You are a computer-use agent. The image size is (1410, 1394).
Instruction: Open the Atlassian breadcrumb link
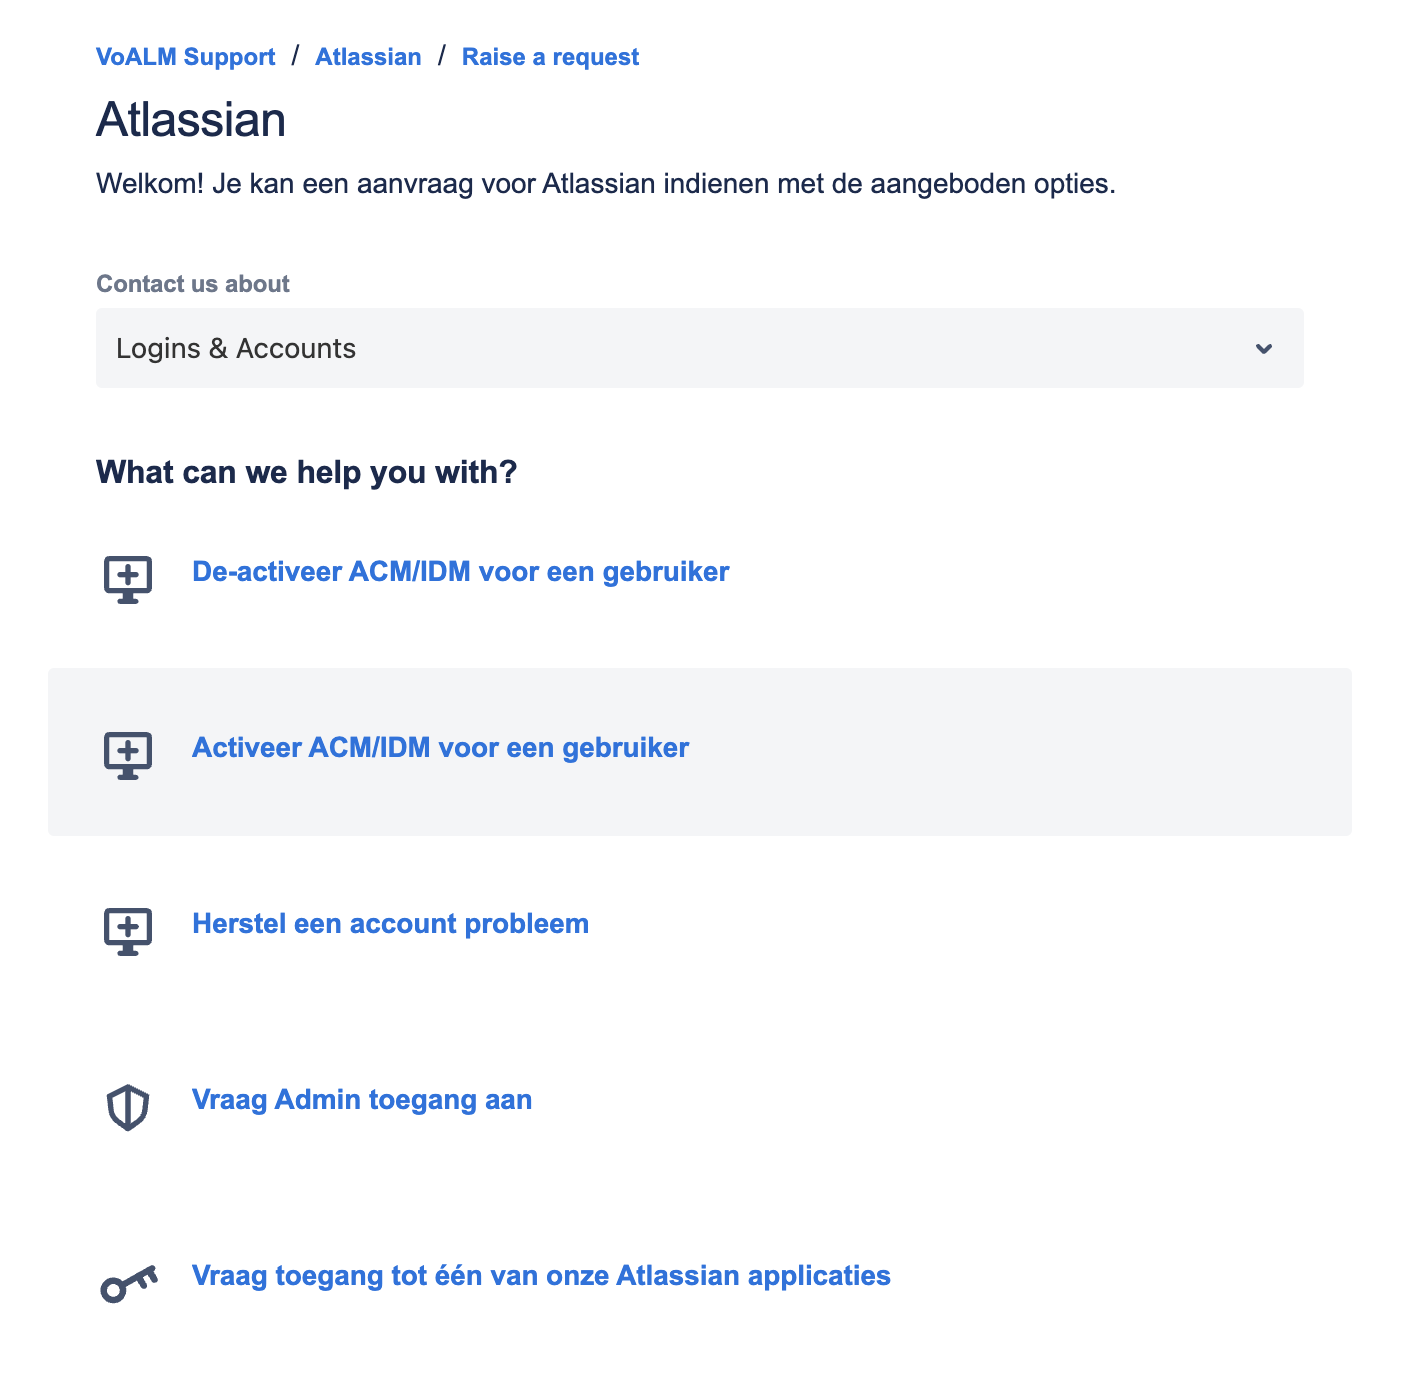[x=368, y=57]
